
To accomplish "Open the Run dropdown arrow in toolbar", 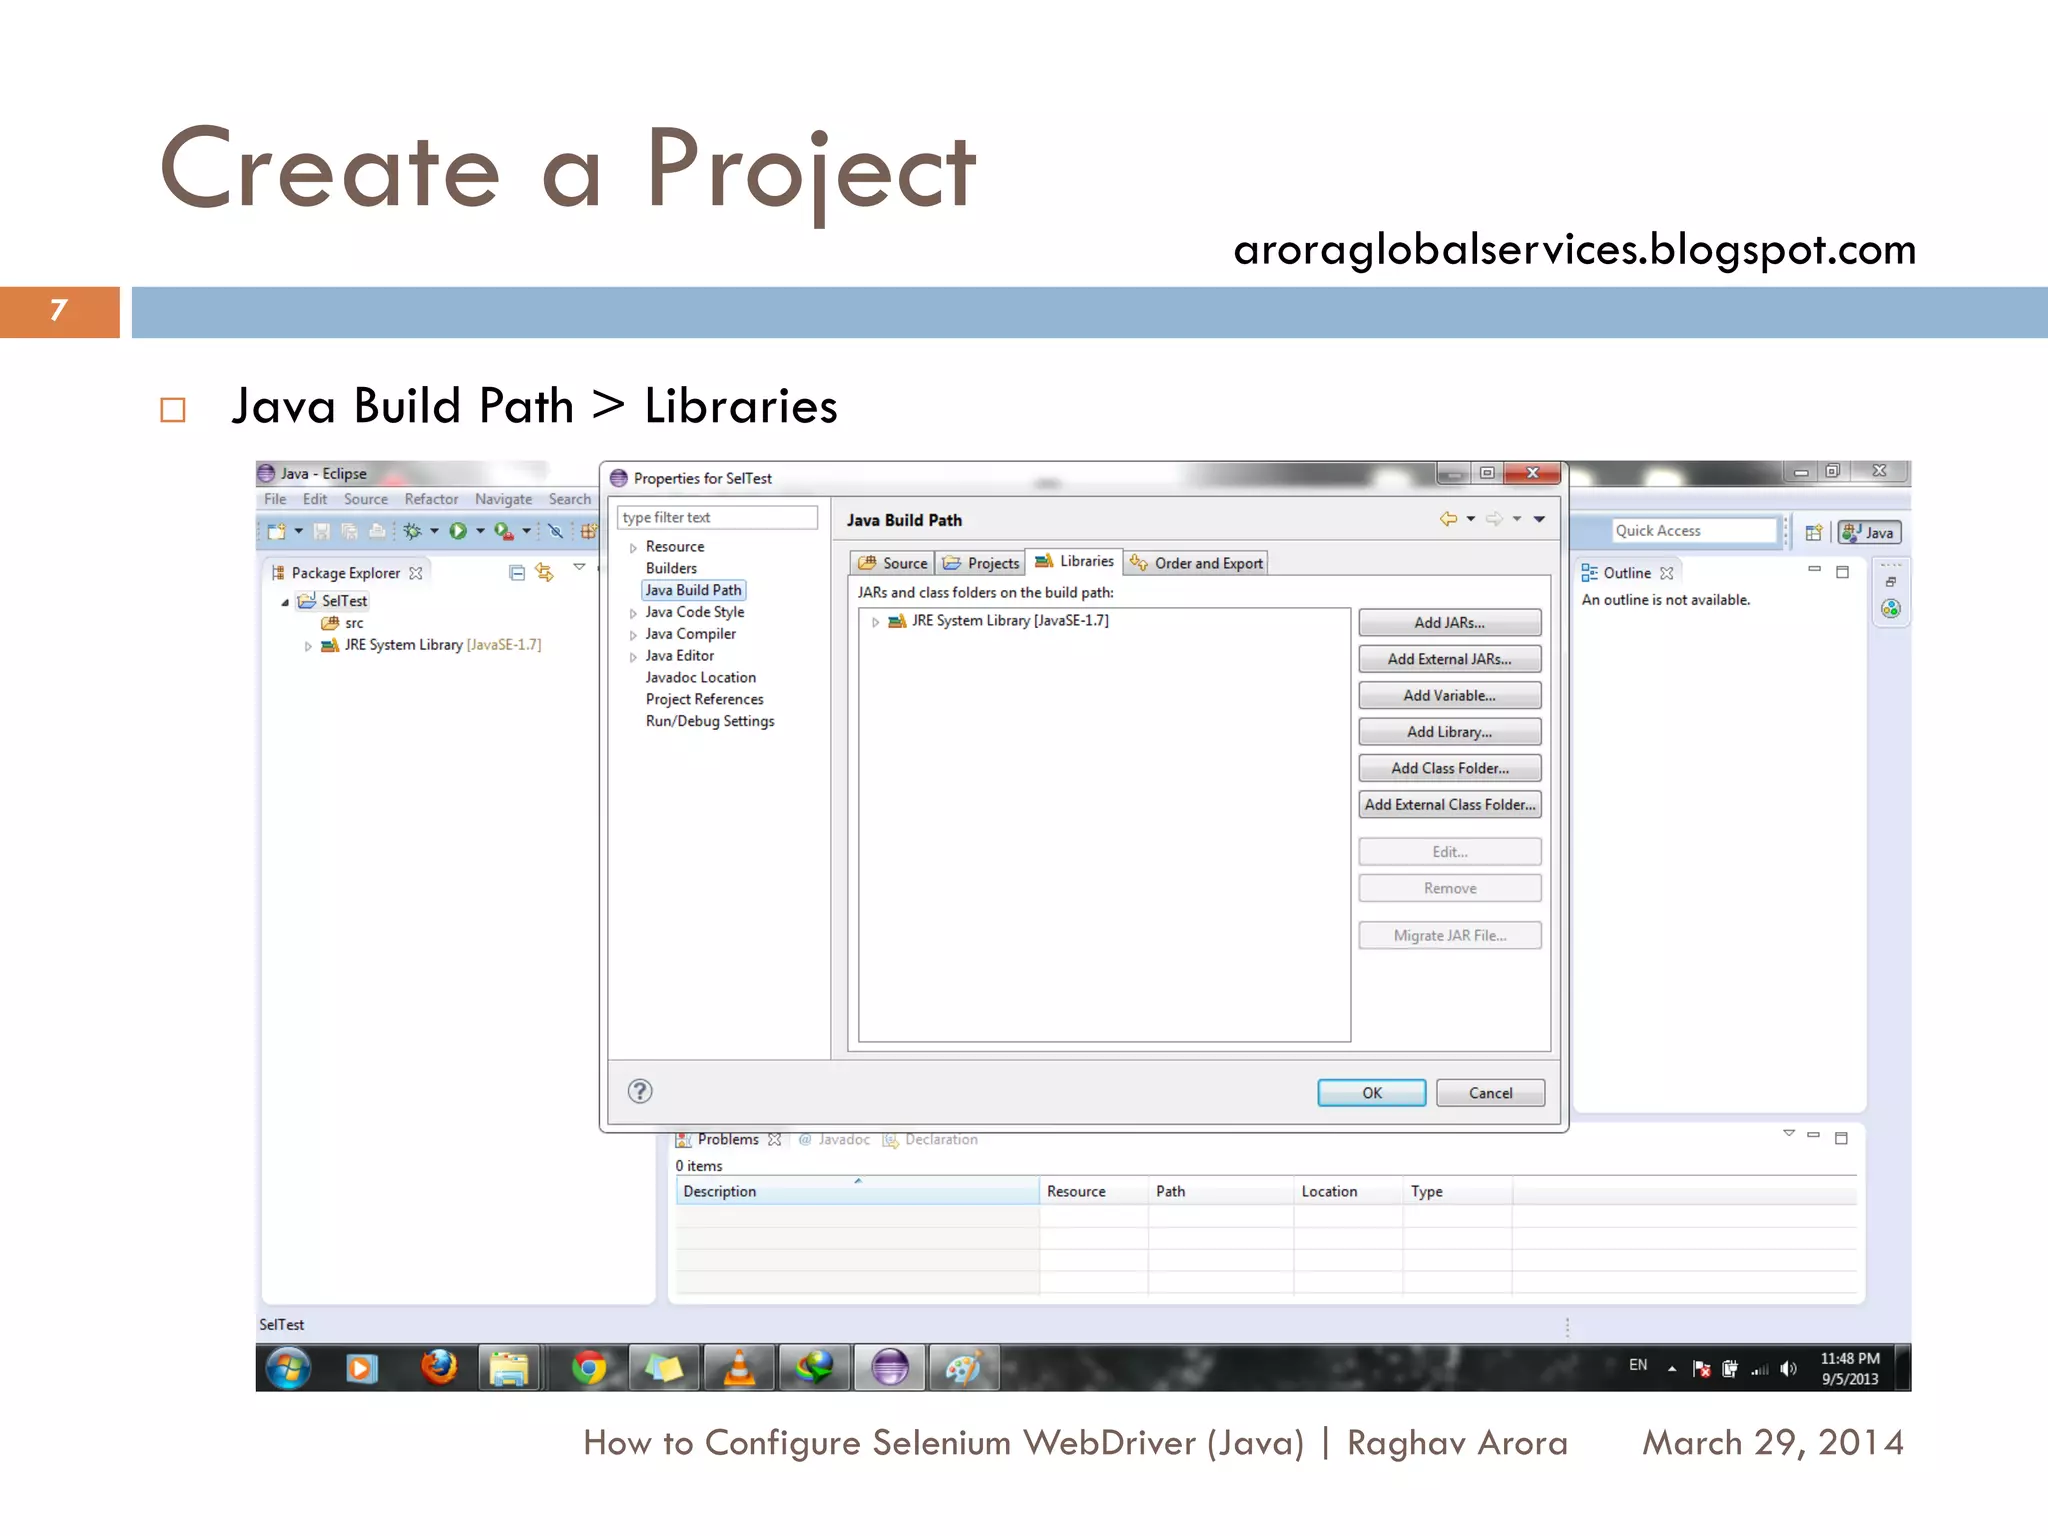I will coord(480,531).
